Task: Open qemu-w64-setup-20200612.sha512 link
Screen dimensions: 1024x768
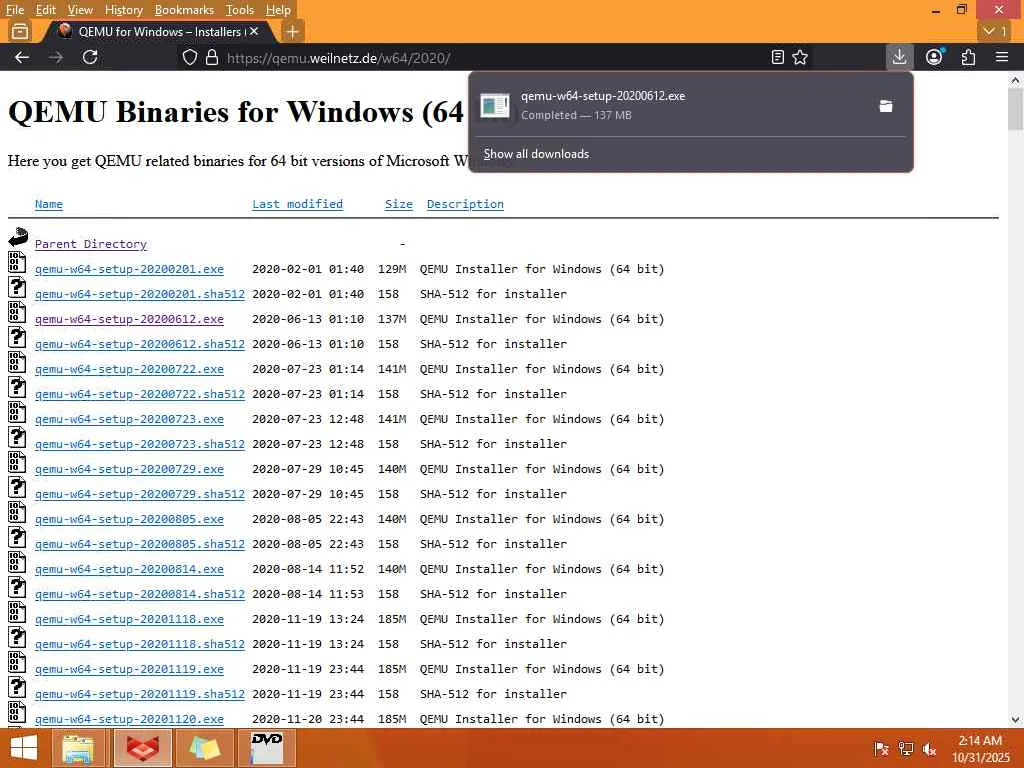Action: pyautogui.click(x=140, y=344)
